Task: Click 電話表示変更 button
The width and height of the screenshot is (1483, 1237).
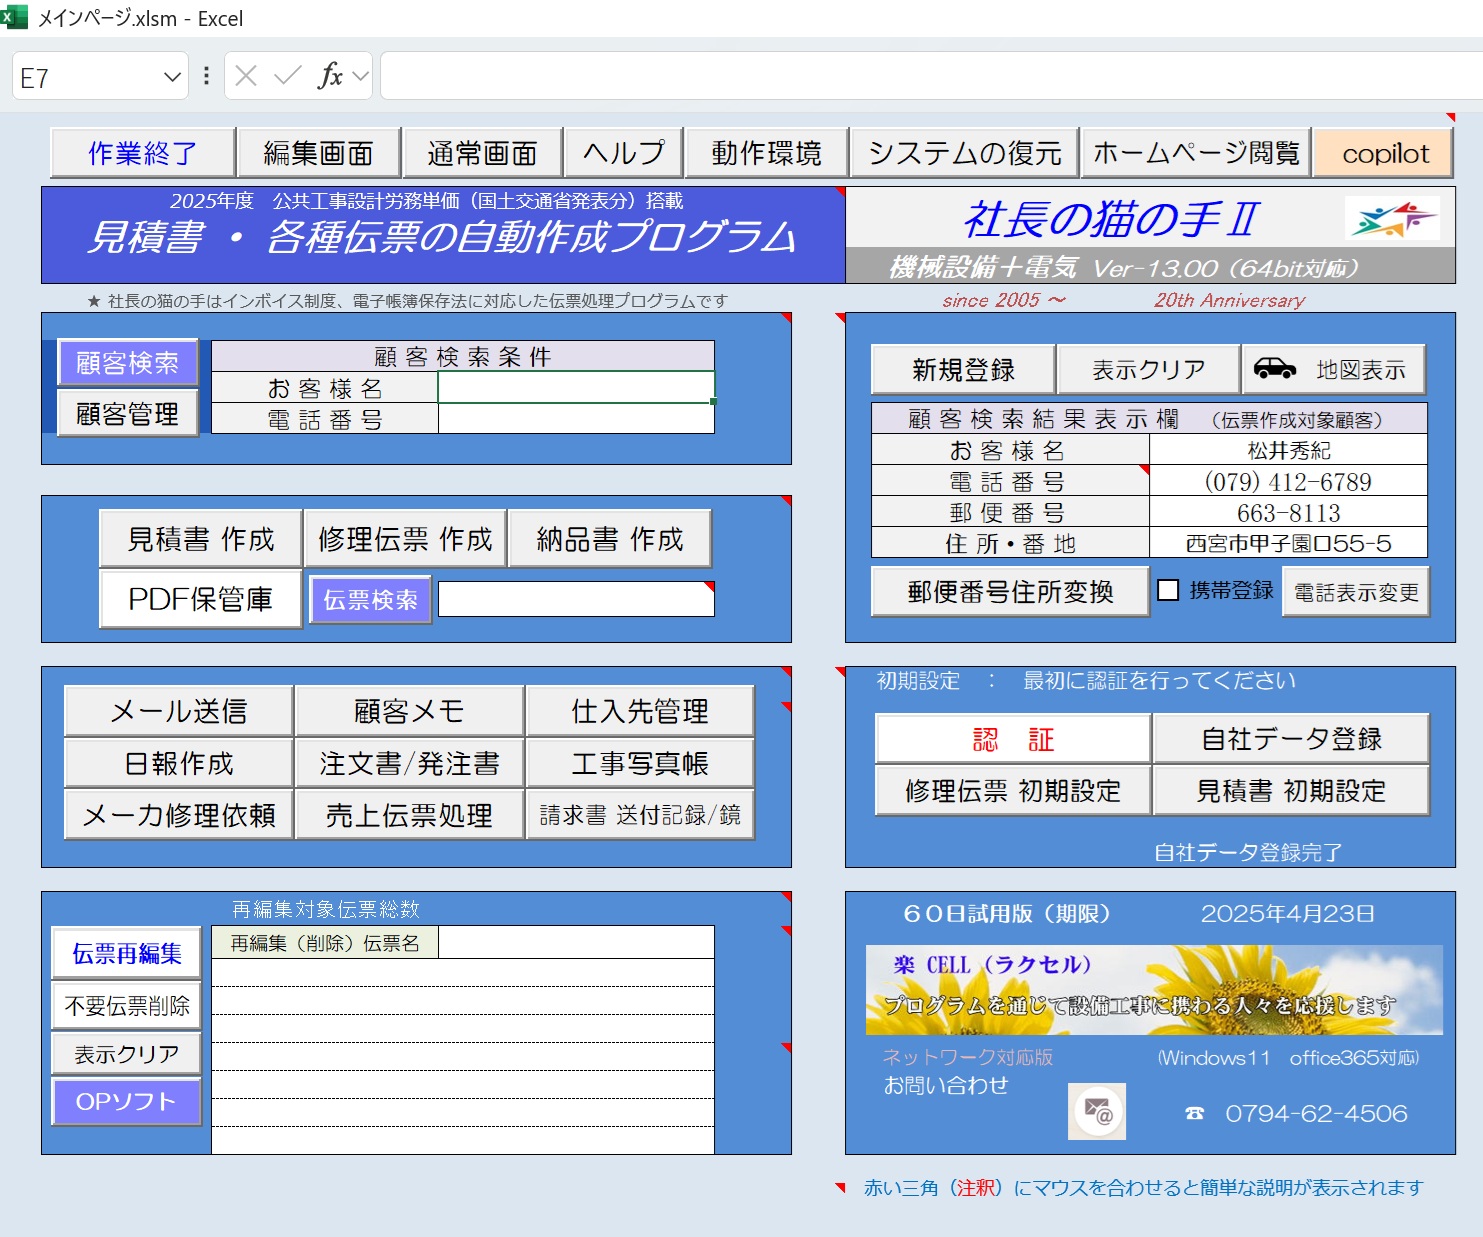Action: (1356, 592)
